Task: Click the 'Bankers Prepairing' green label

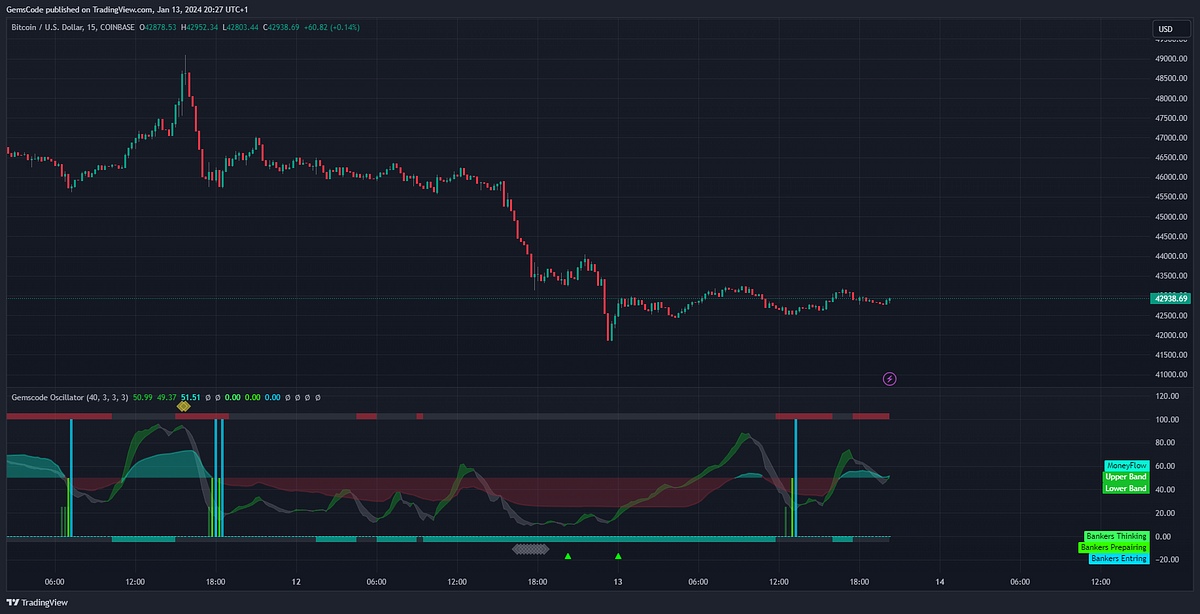Action: click(1114, 547)
